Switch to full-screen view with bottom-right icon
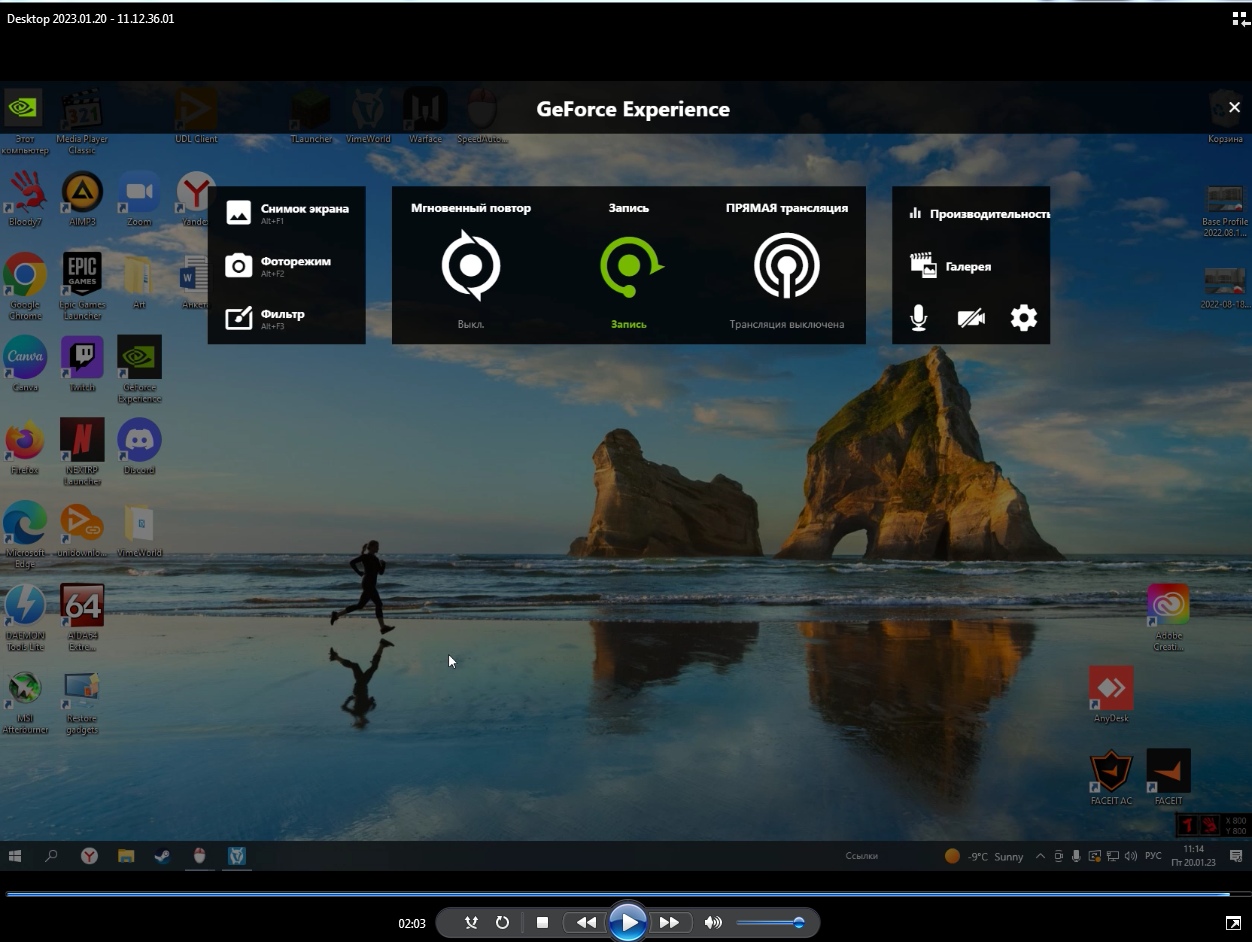Viewport: 1252px width, 942px height. click(x=1233, y=923)
